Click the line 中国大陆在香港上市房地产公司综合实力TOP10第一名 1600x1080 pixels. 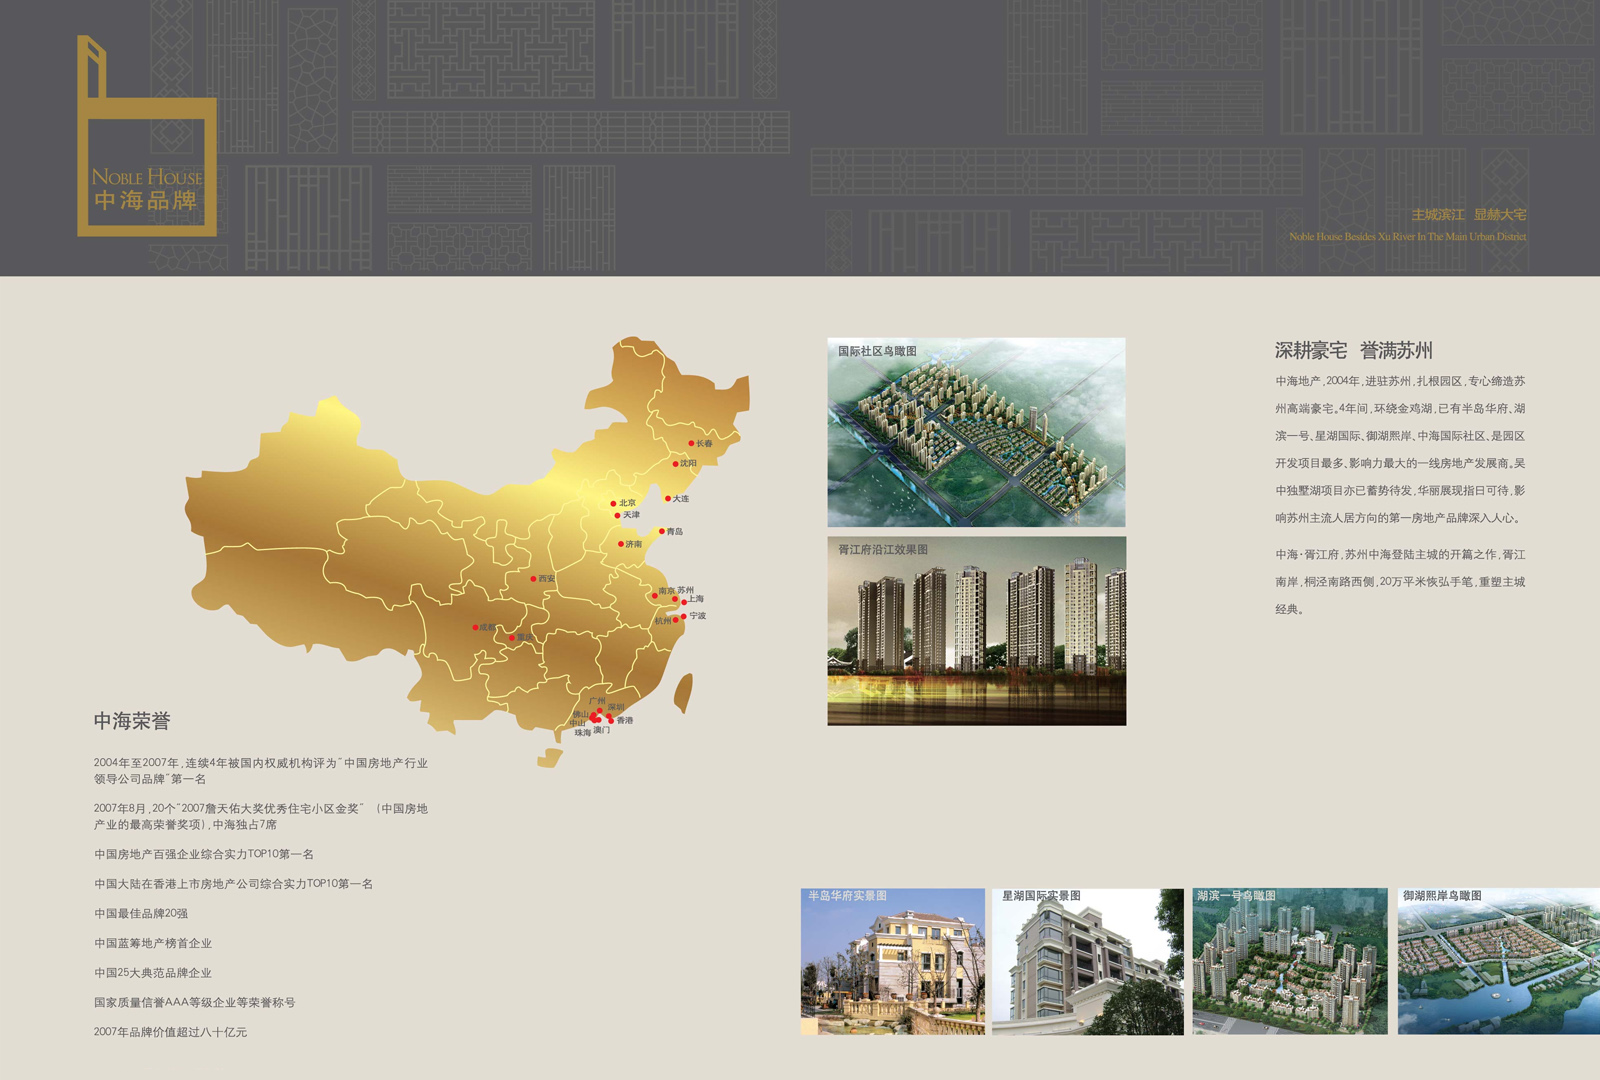(x=233, y=884)
